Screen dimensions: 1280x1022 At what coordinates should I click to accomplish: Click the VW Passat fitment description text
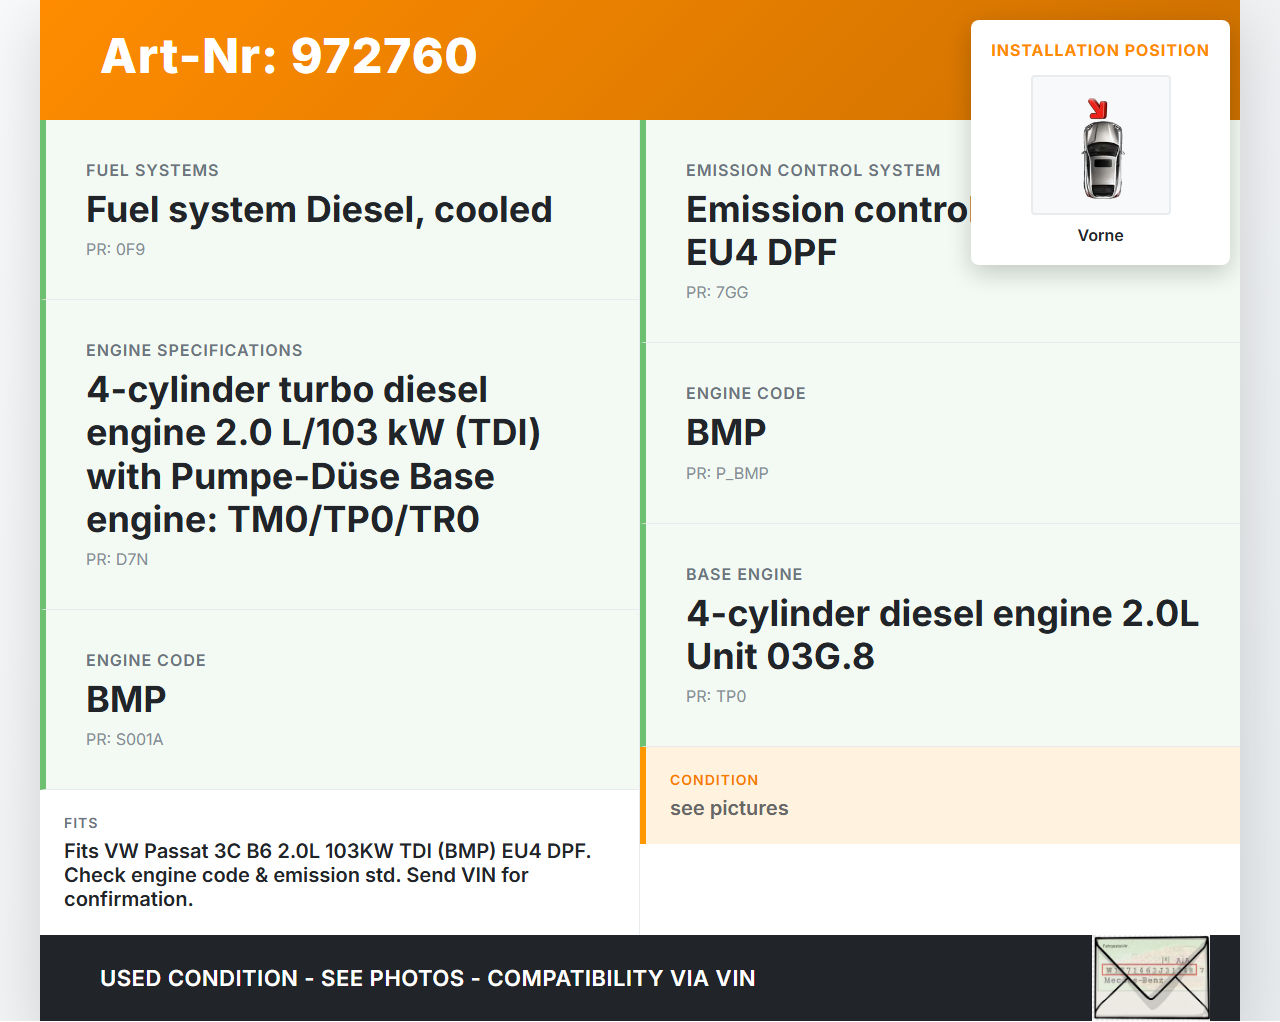(x=327, y=875)
